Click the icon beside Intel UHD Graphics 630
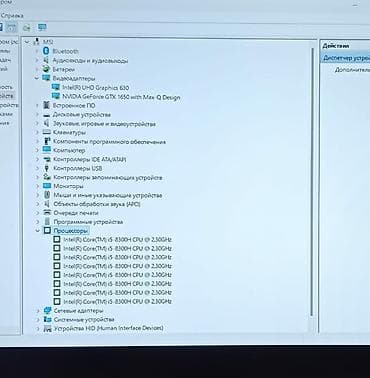The image size is (370, 378). [56, 87]
